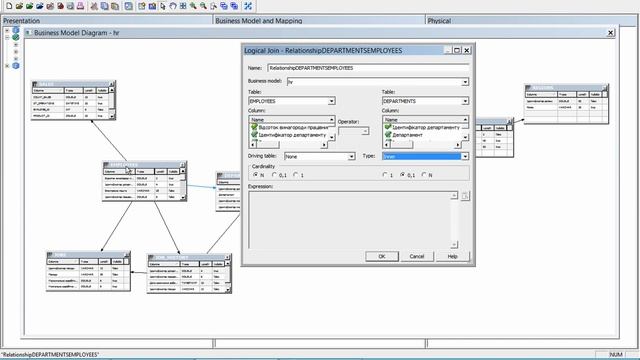Expand the top node in Presentation tree

7,30
